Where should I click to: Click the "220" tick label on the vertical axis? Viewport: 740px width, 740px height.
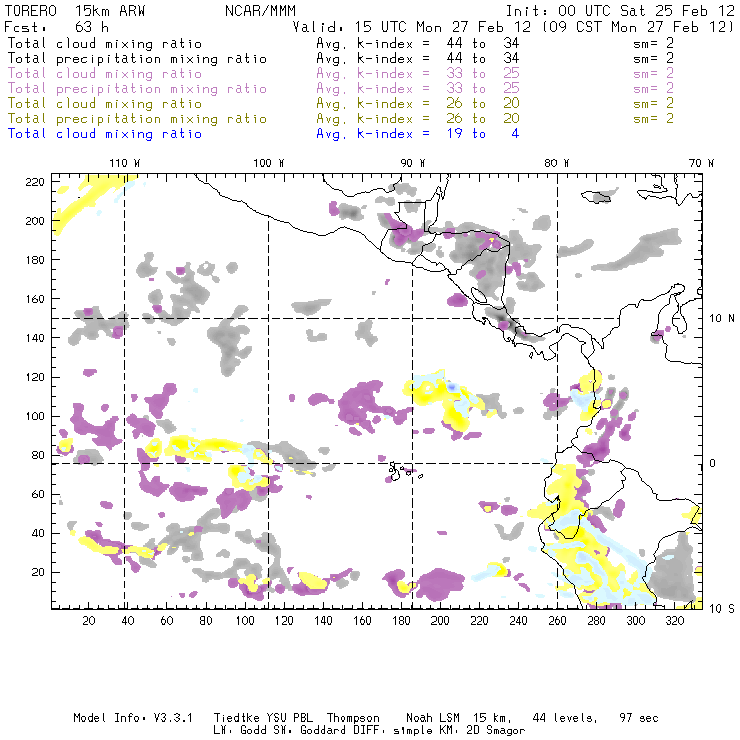[x=35, y=182]
